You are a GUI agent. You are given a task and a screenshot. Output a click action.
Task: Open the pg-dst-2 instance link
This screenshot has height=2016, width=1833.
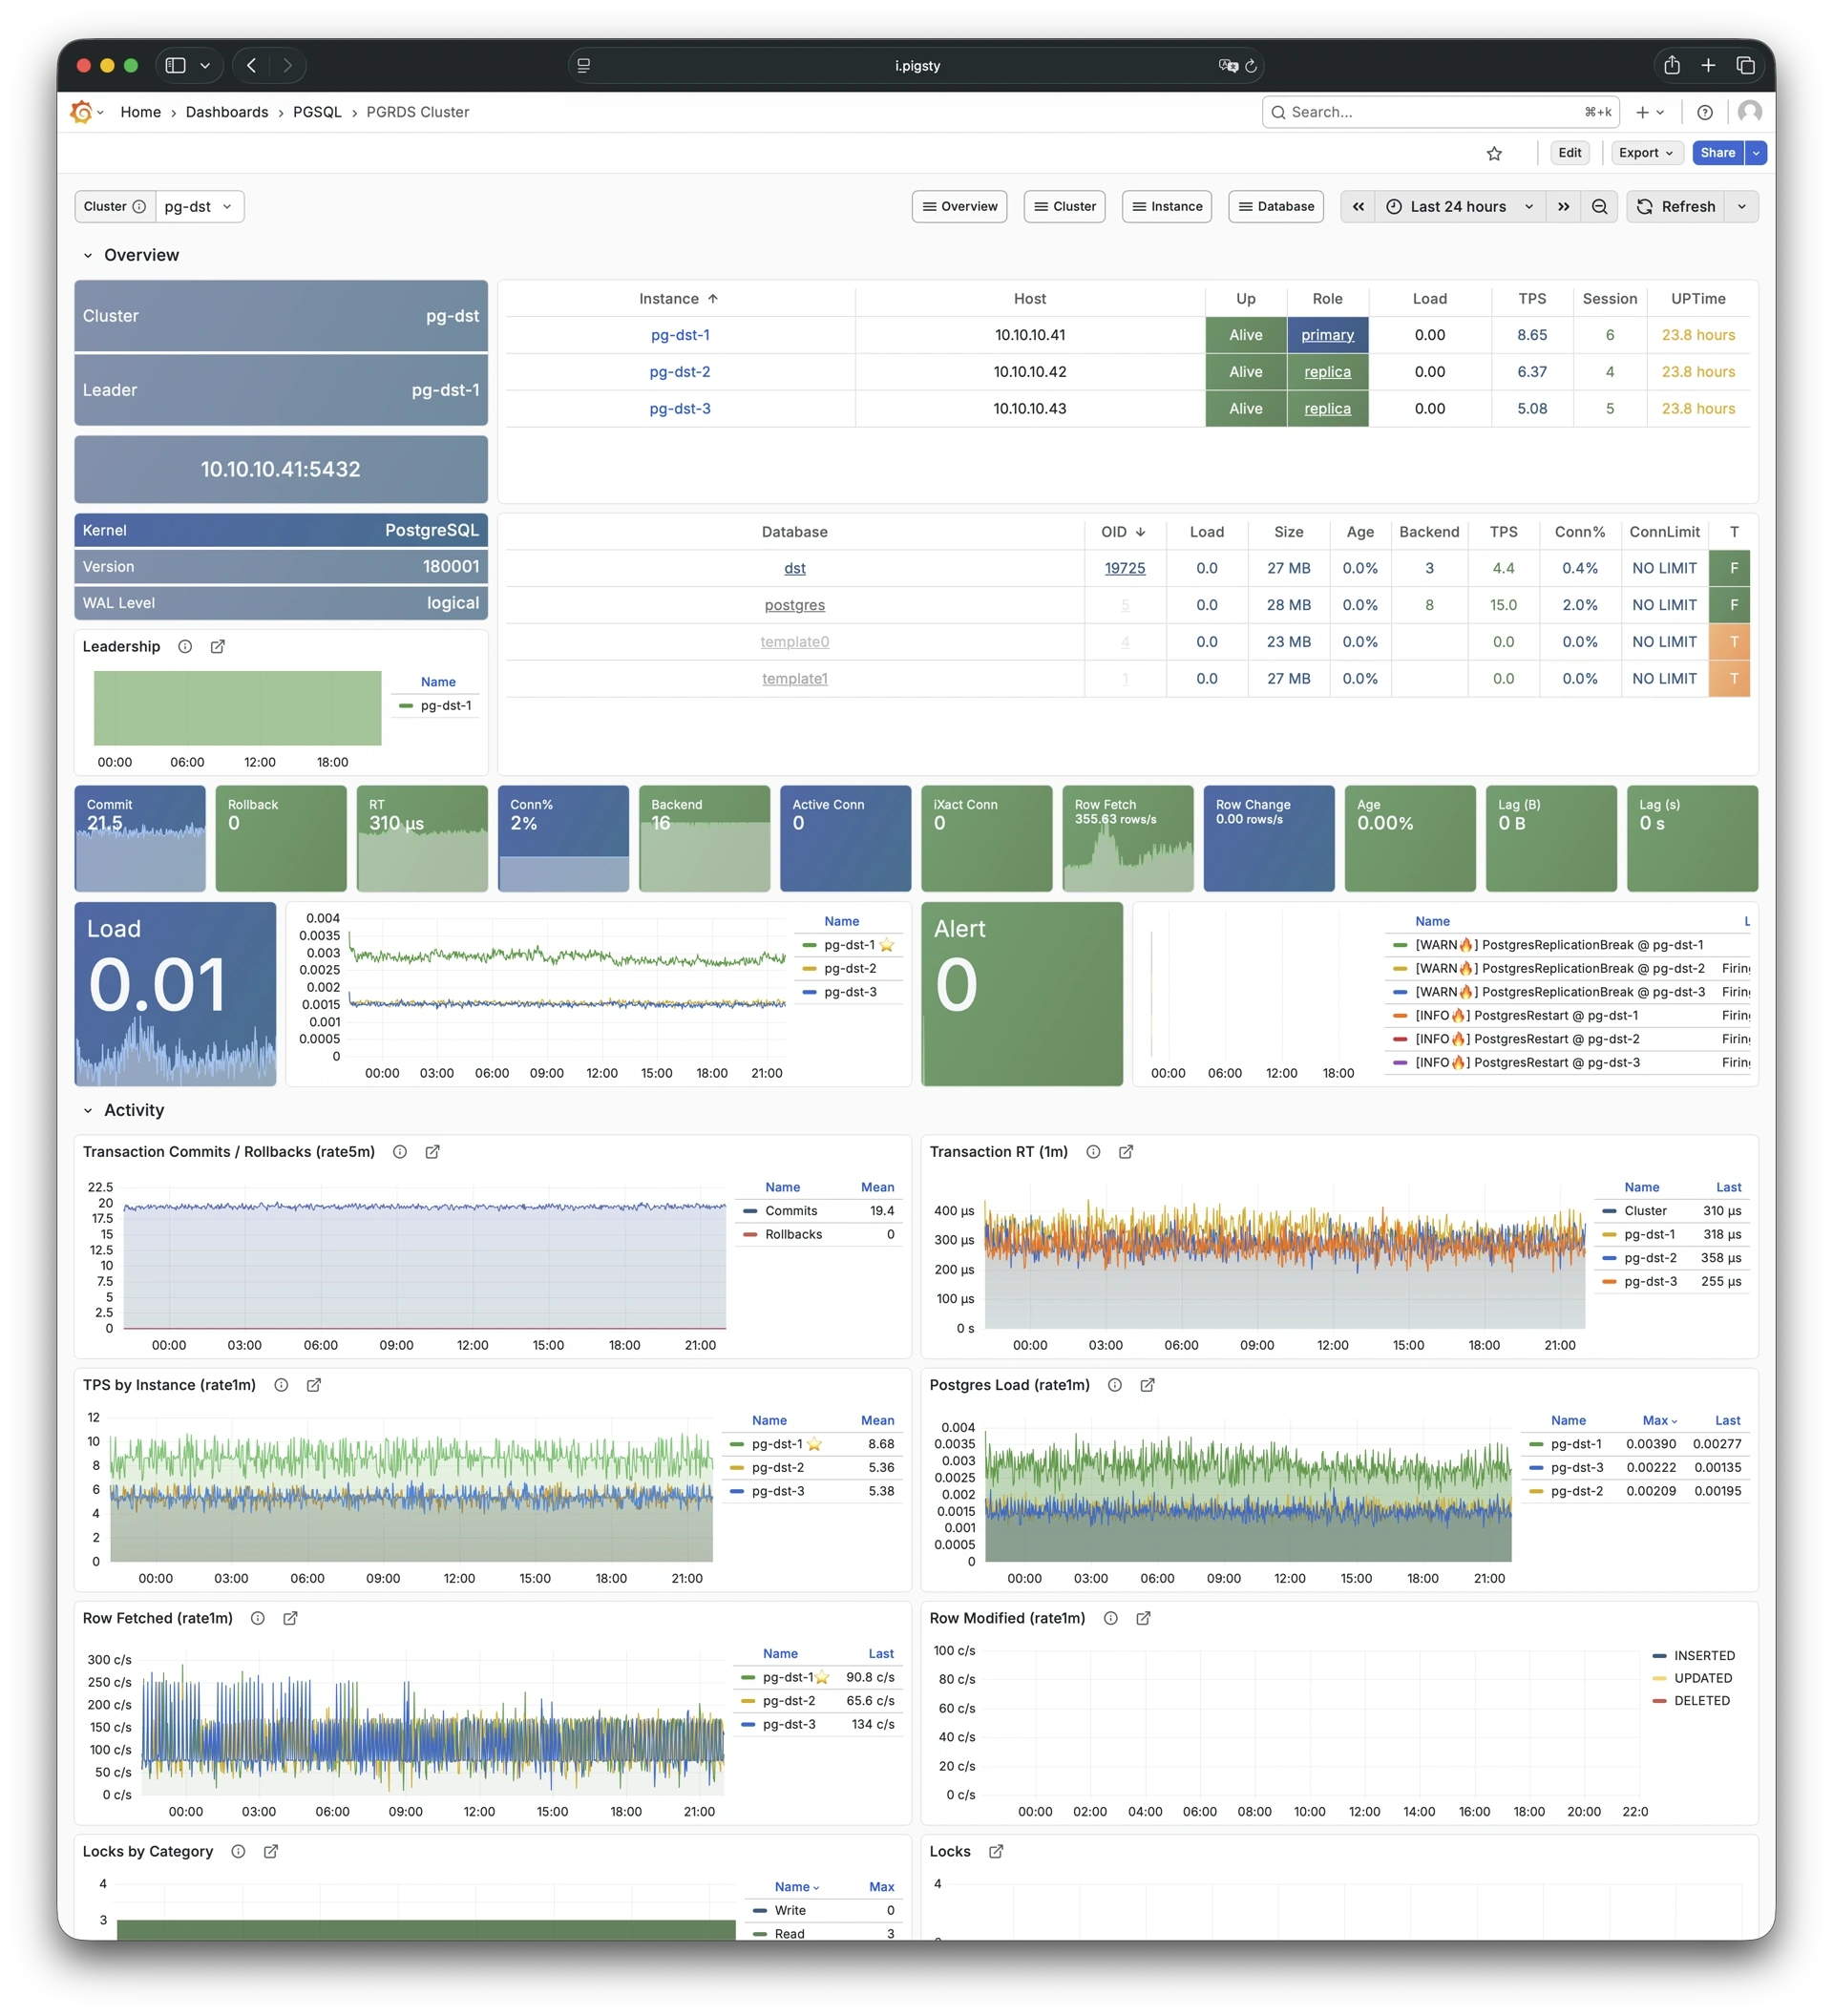coord(680,372)
